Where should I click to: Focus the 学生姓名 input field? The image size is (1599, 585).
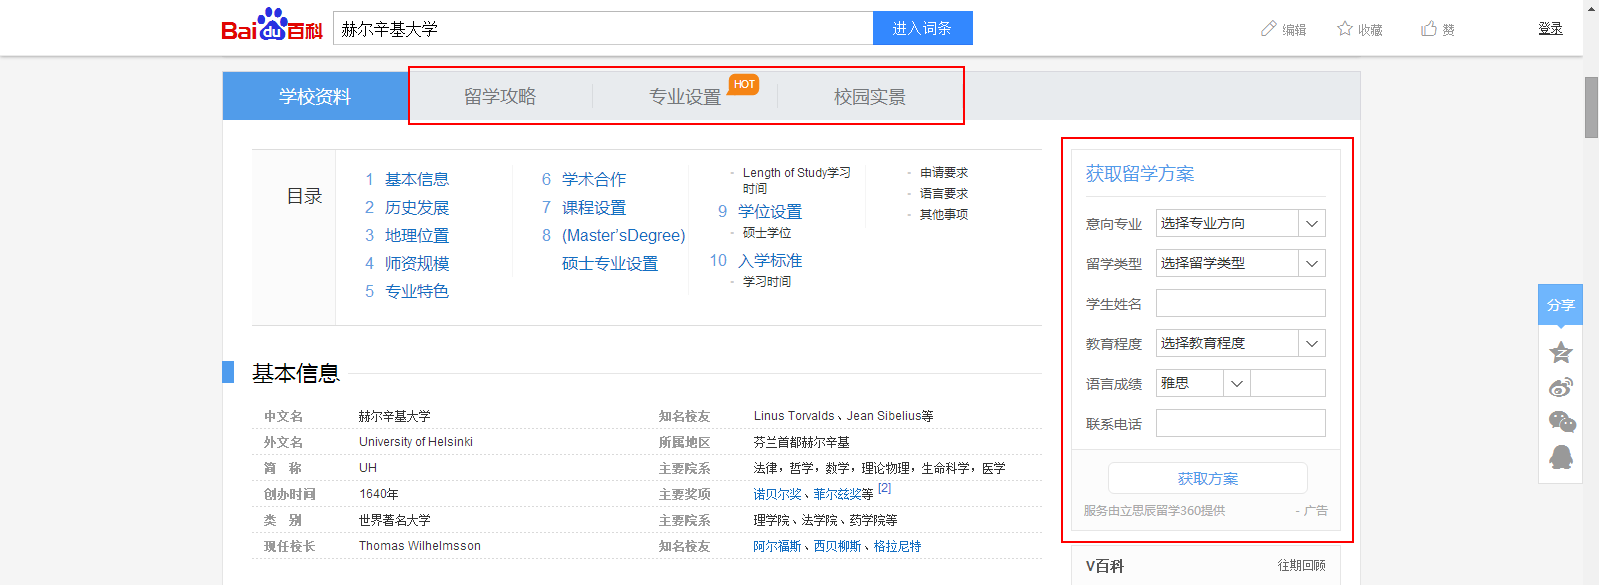coord(1241,303)
